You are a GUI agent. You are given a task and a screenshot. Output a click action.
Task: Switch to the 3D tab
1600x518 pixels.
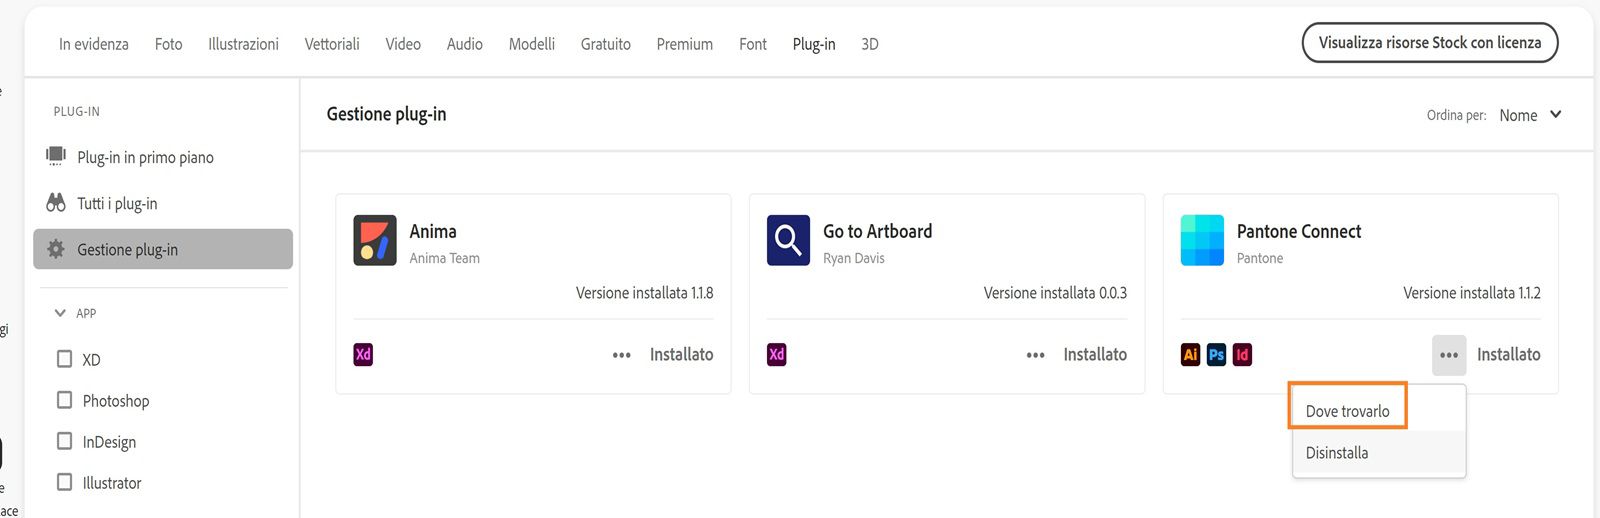[x=870, y=44]
